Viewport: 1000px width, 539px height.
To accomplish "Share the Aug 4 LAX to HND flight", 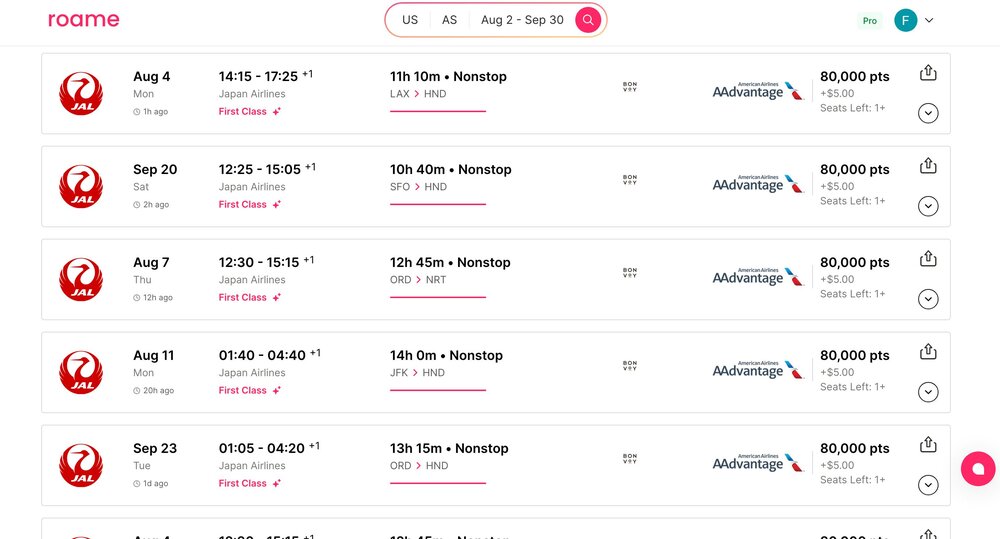I will (928, 73).
